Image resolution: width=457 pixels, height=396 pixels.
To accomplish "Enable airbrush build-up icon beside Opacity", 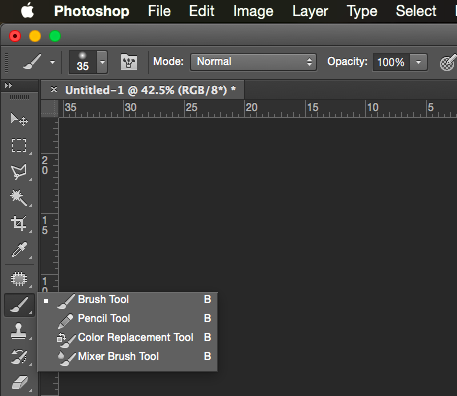I will 448,62.
